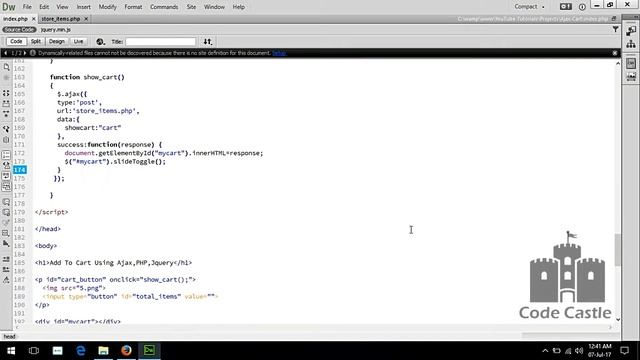640x360 pixels.
Task: Click the Dw application logo
Action: click(9, 7)
